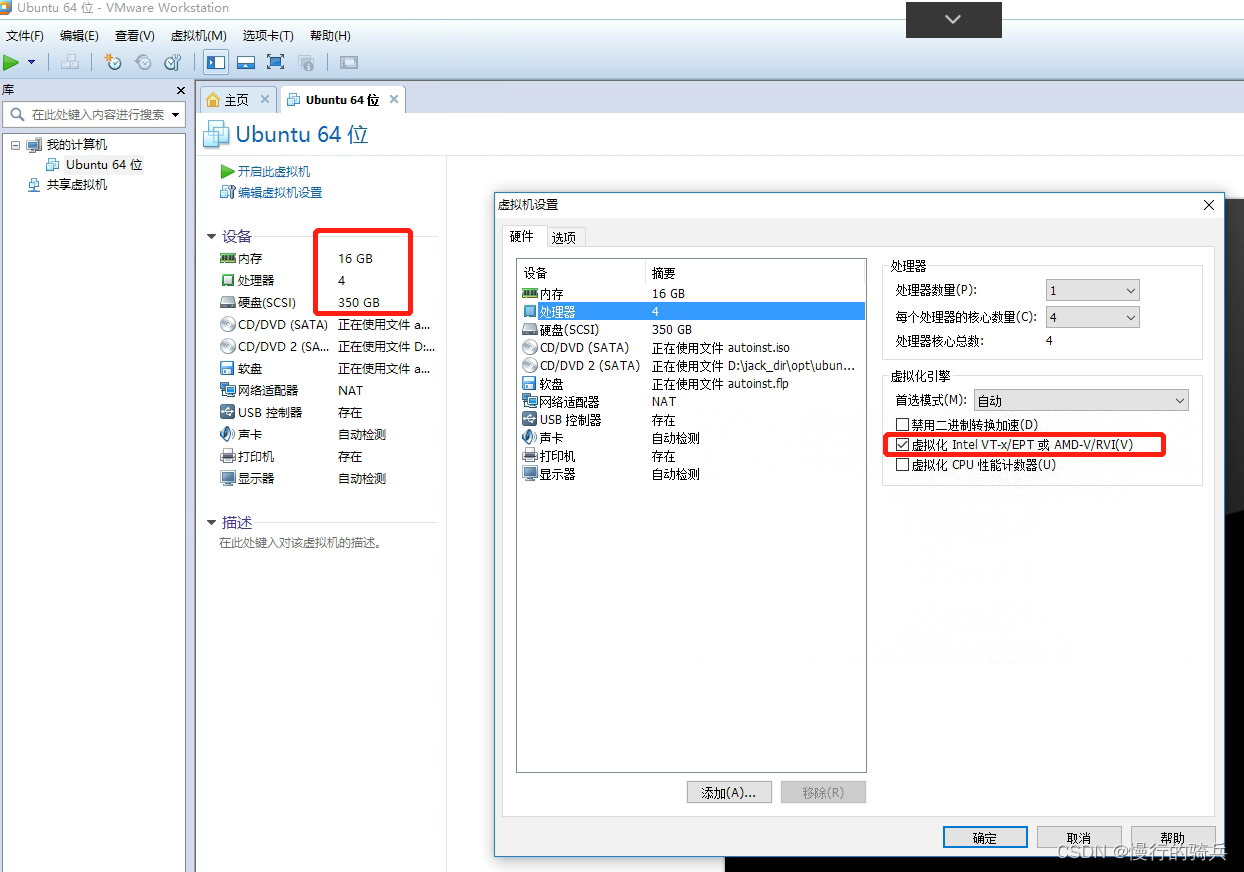Collapse the 我的计算机 tree node
This screenshot has width=1244, height=872.
tap(16, 145)
